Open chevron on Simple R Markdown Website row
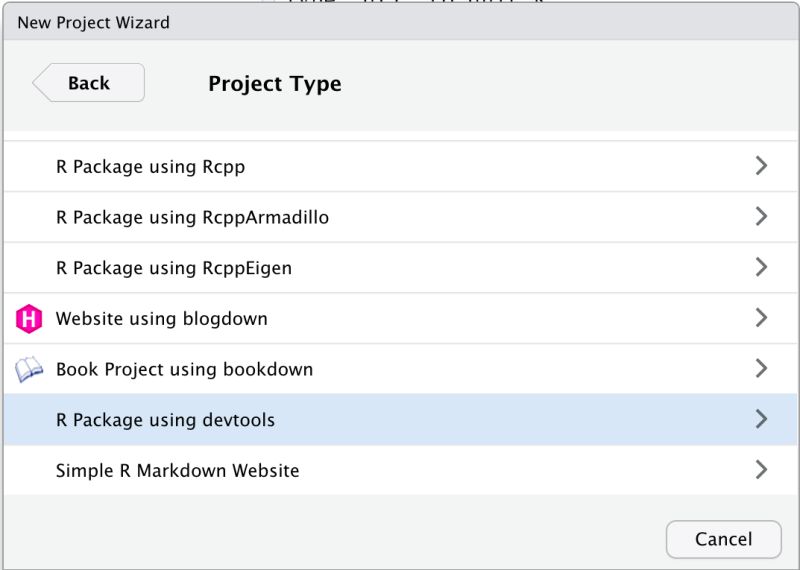This screenshot has height=570, width=800. tap(761, 469)
